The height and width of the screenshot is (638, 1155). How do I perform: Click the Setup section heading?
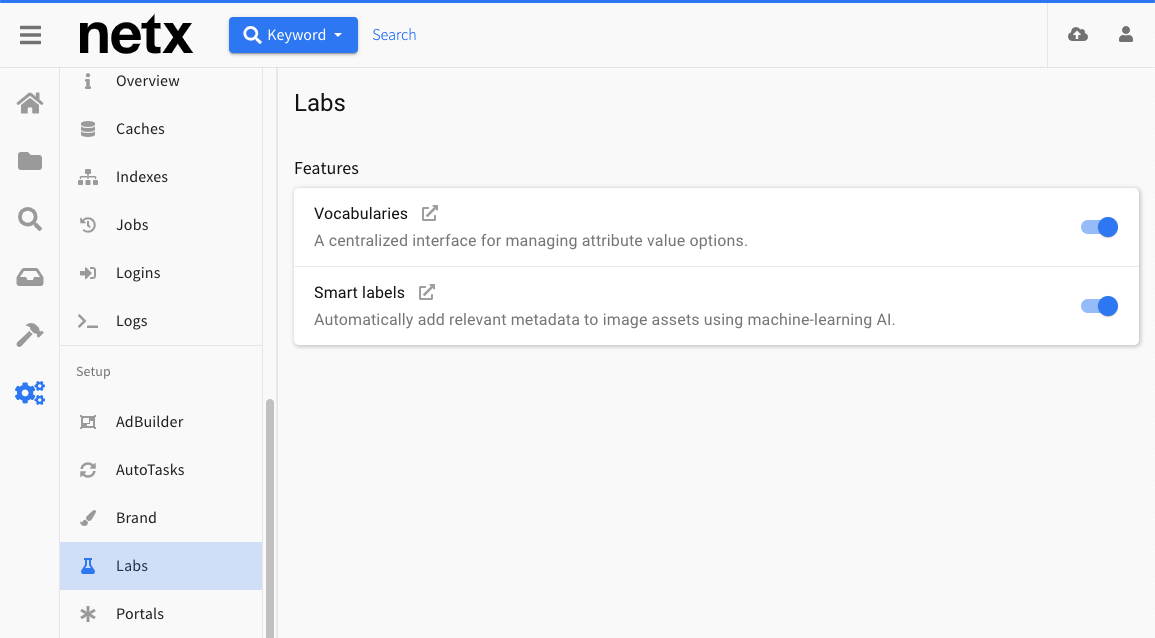pyautogui.click(x=94, y=371)
